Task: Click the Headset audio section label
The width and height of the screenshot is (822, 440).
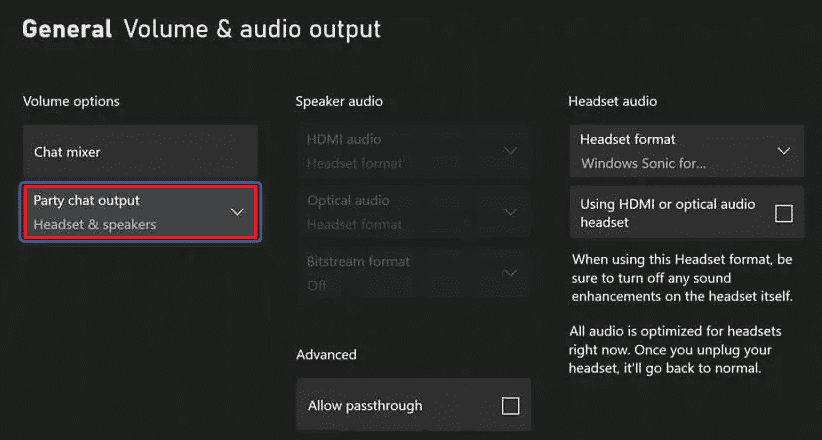Action: (612, 101)
